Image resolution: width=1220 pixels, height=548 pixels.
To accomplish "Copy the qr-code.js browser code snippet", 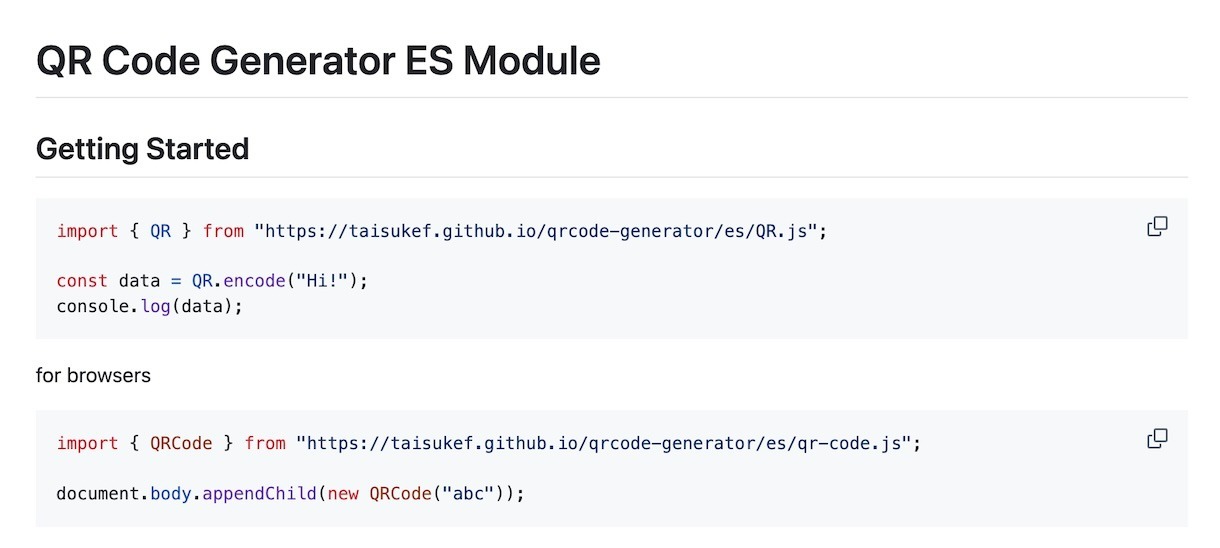I will coord(1157,438).
